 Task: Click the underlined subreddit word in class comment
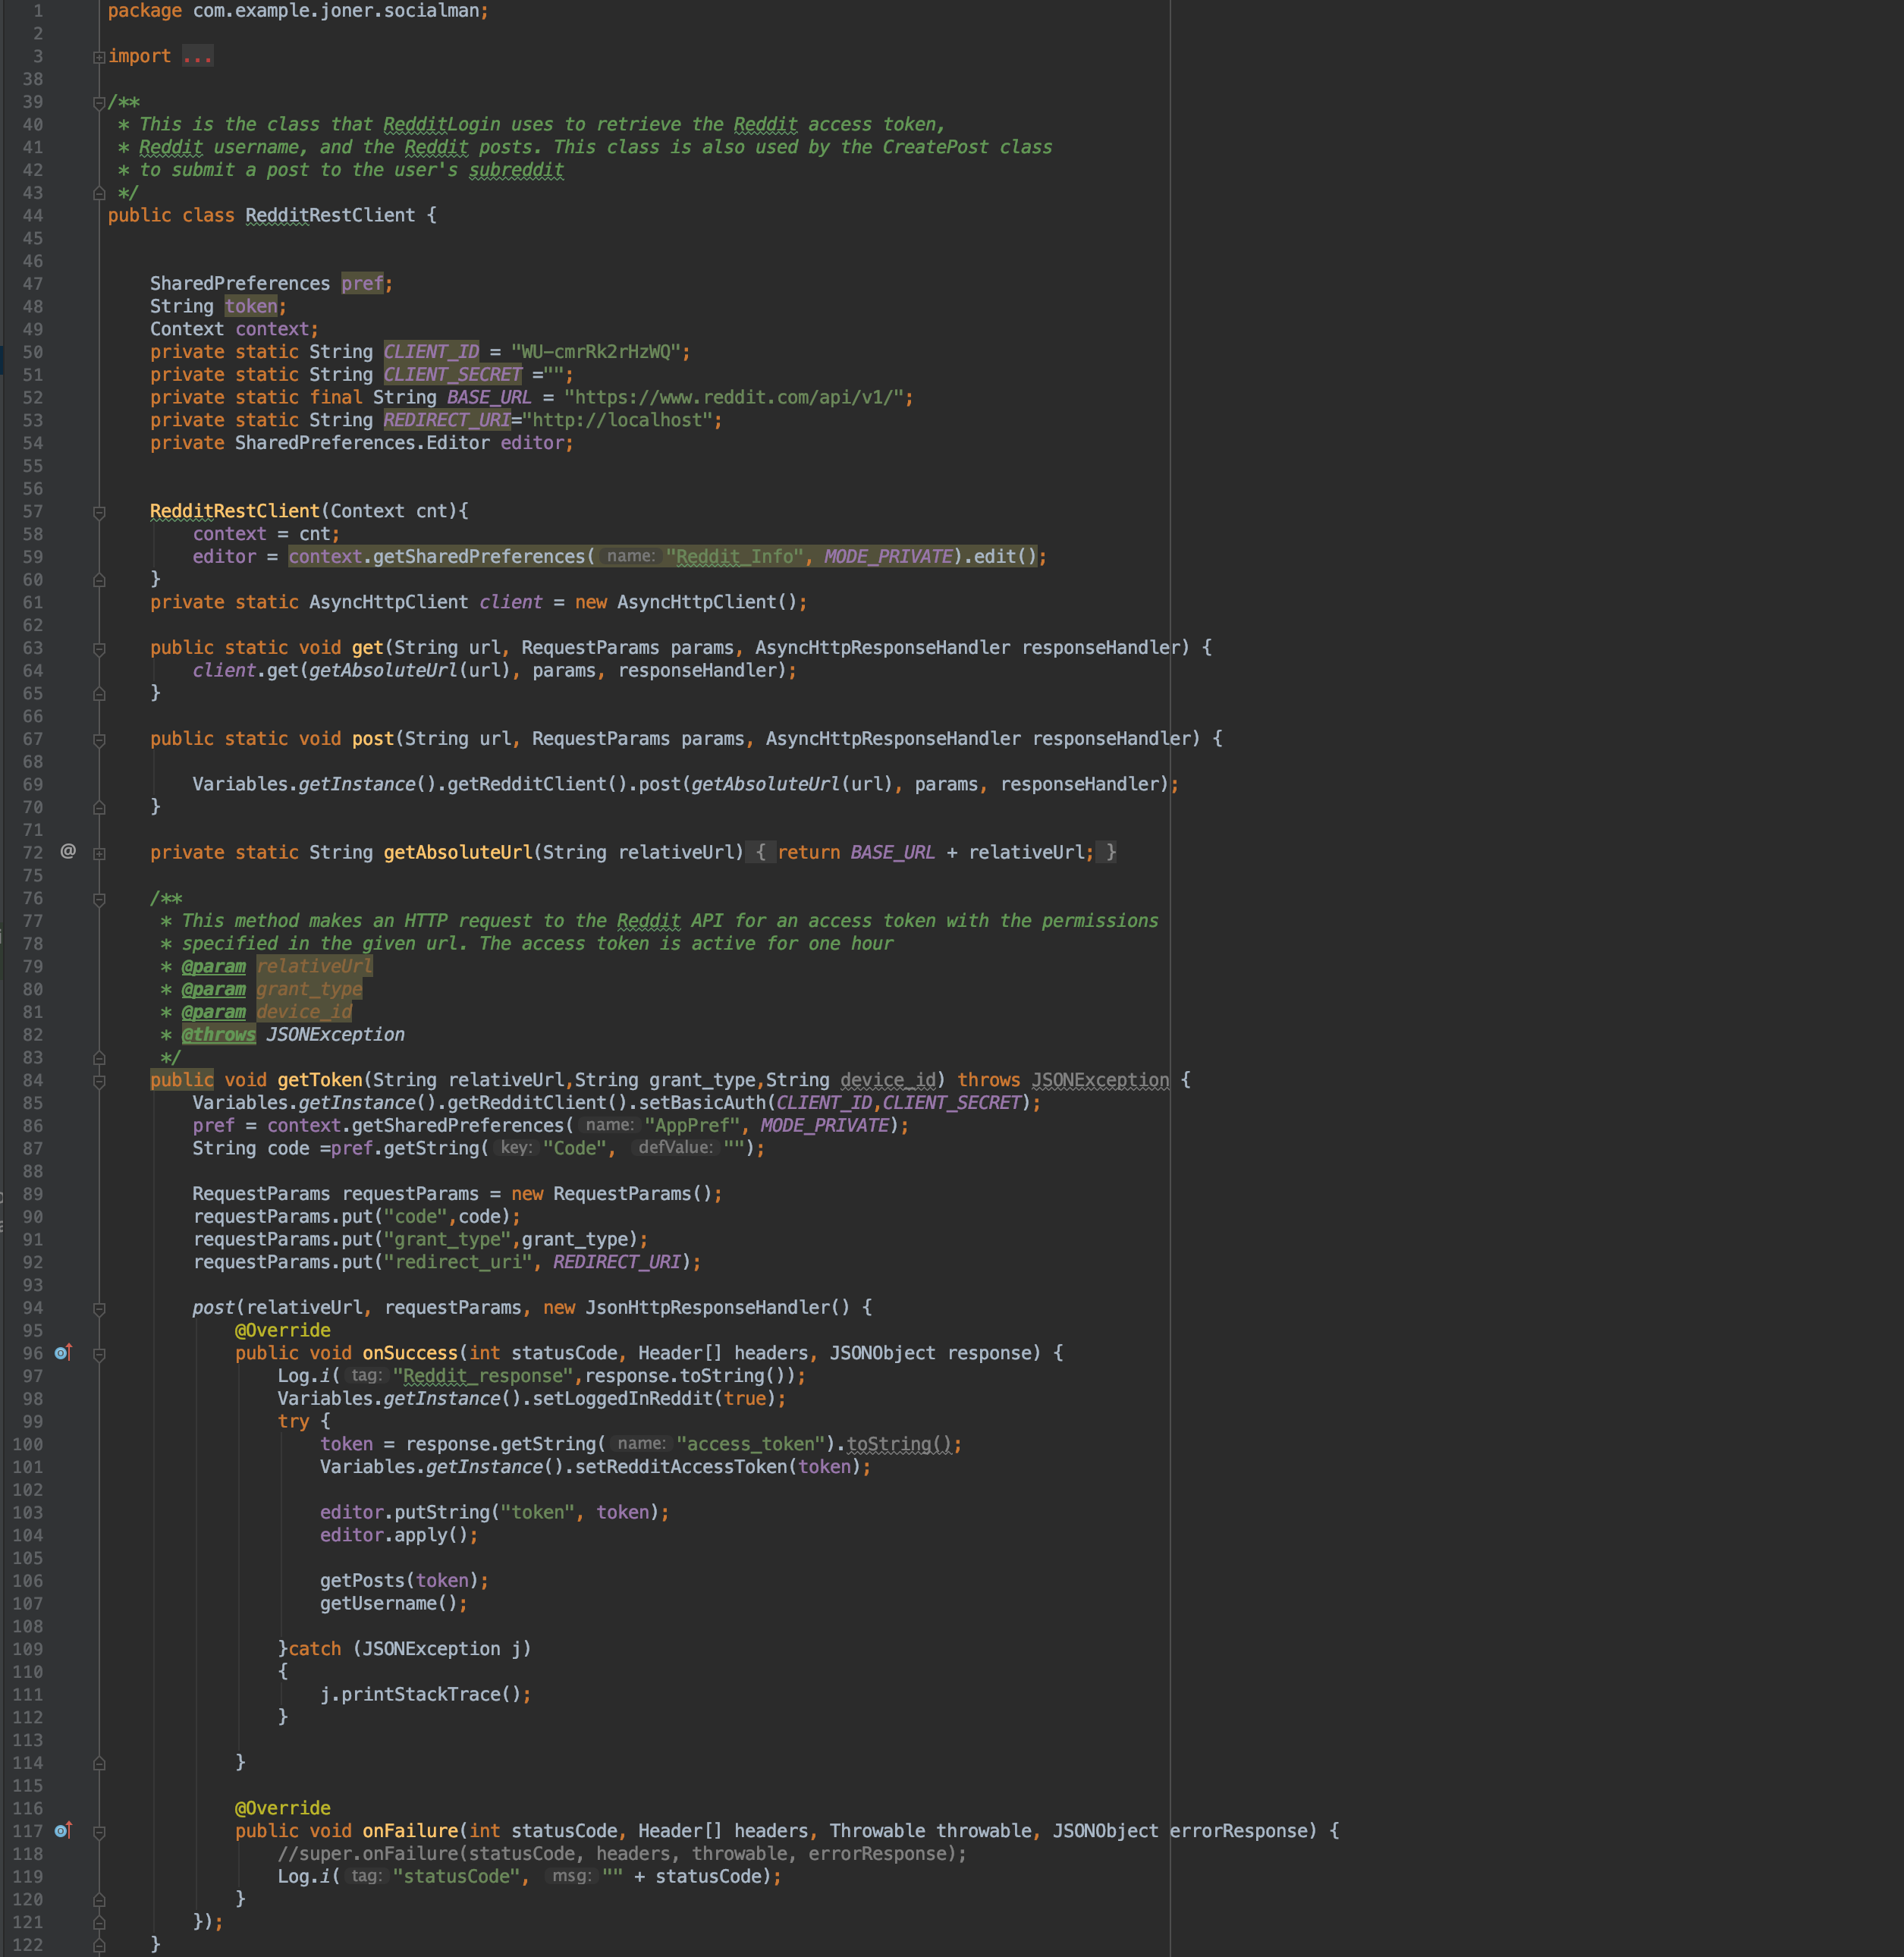(516, 170)
